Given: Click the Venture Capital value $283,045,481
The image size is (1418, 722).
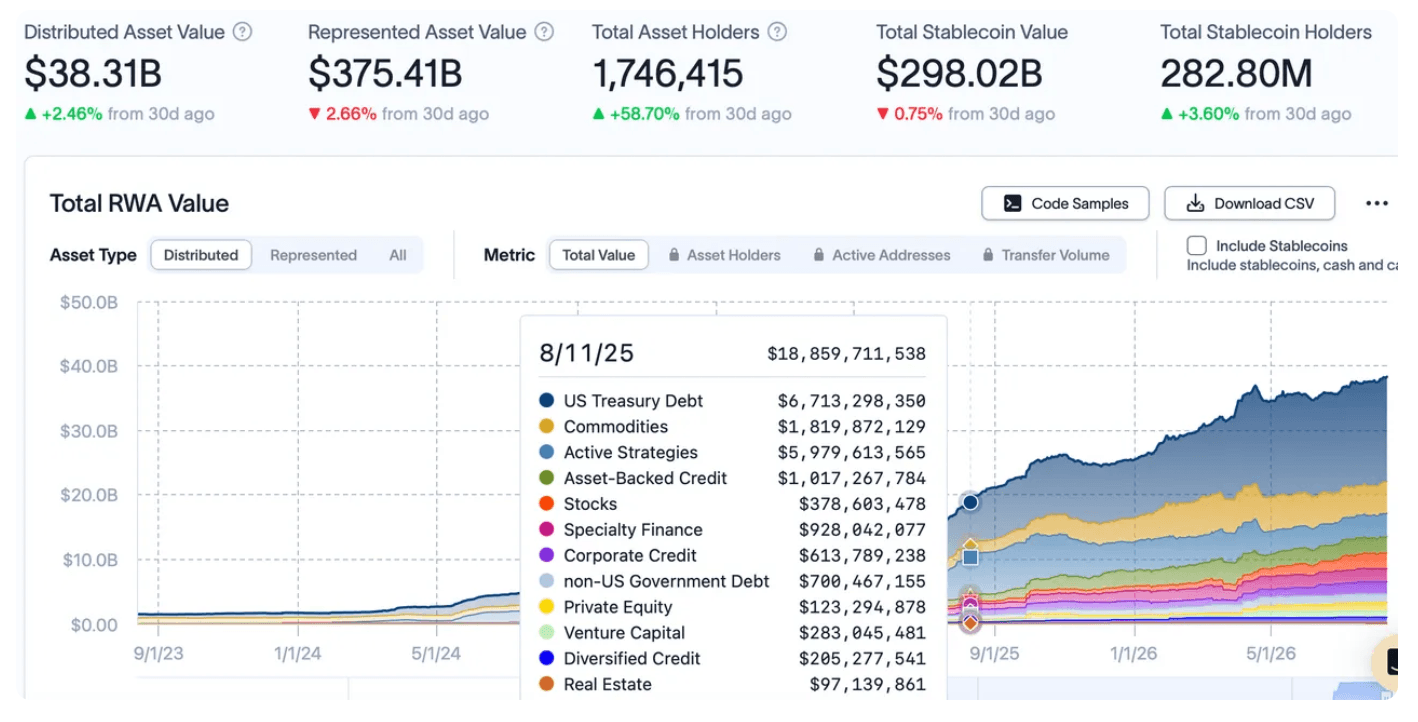Looking at the screenshot, I should 863,633.
